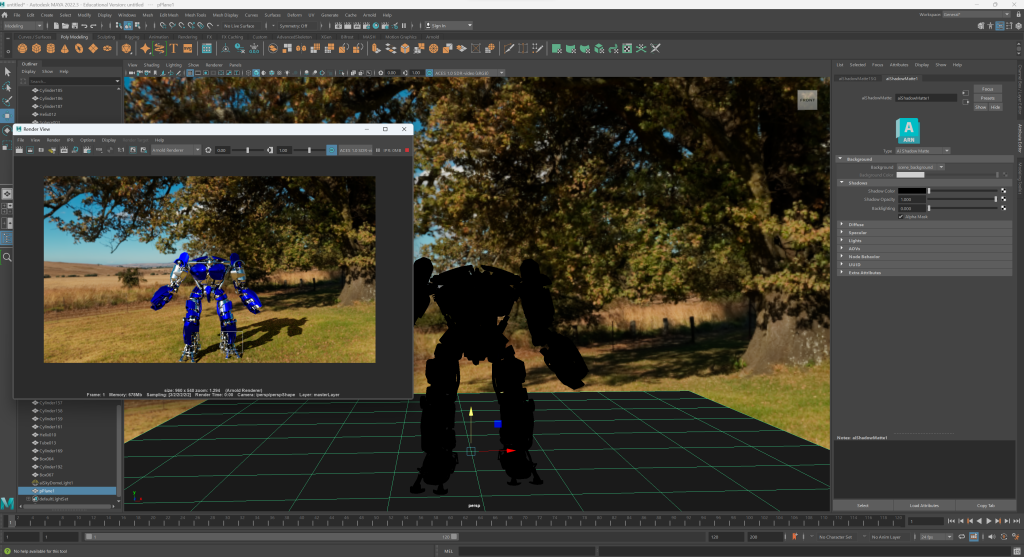
Task: Click the Shadow Opacity slider
Action: (x=963, y=199)
